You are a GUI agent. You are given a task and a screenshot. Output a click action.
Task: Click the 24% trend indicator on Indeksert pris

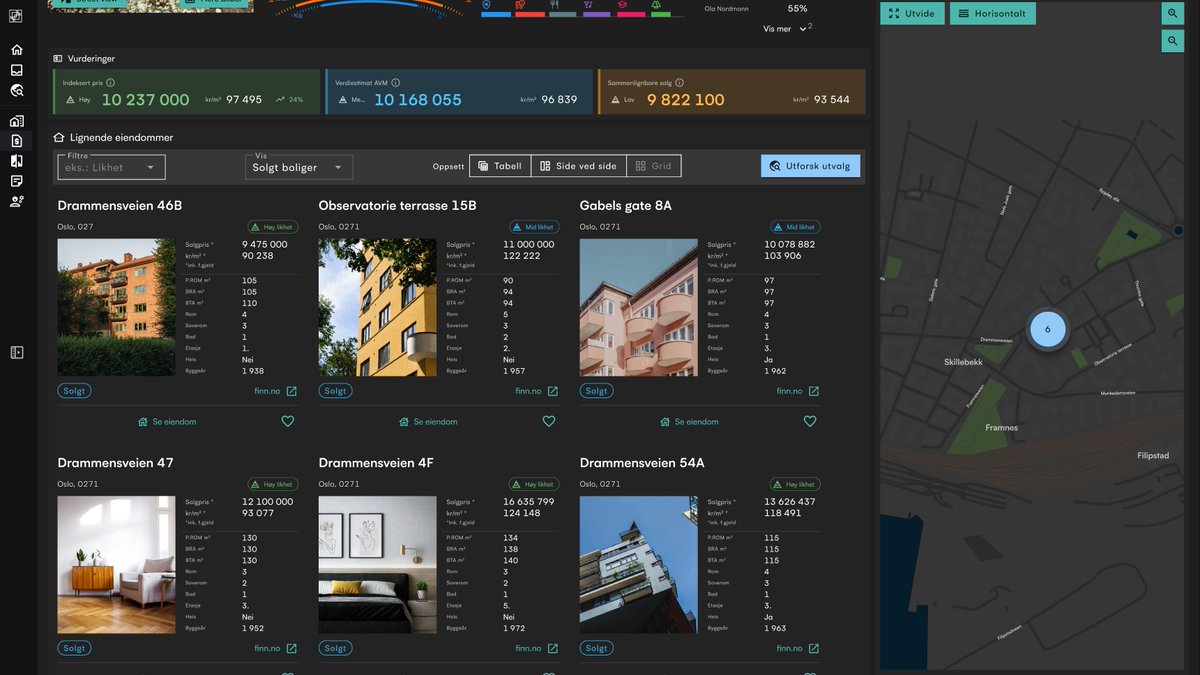pos(290,100)
